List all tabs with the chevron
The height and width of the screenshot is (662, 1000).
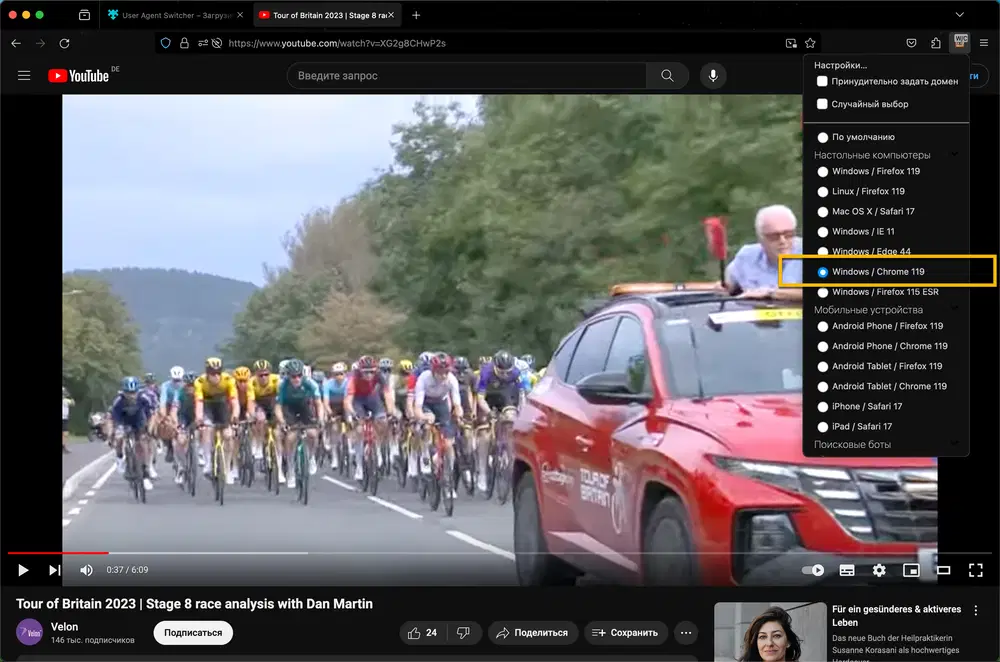[x=959, y=15]
